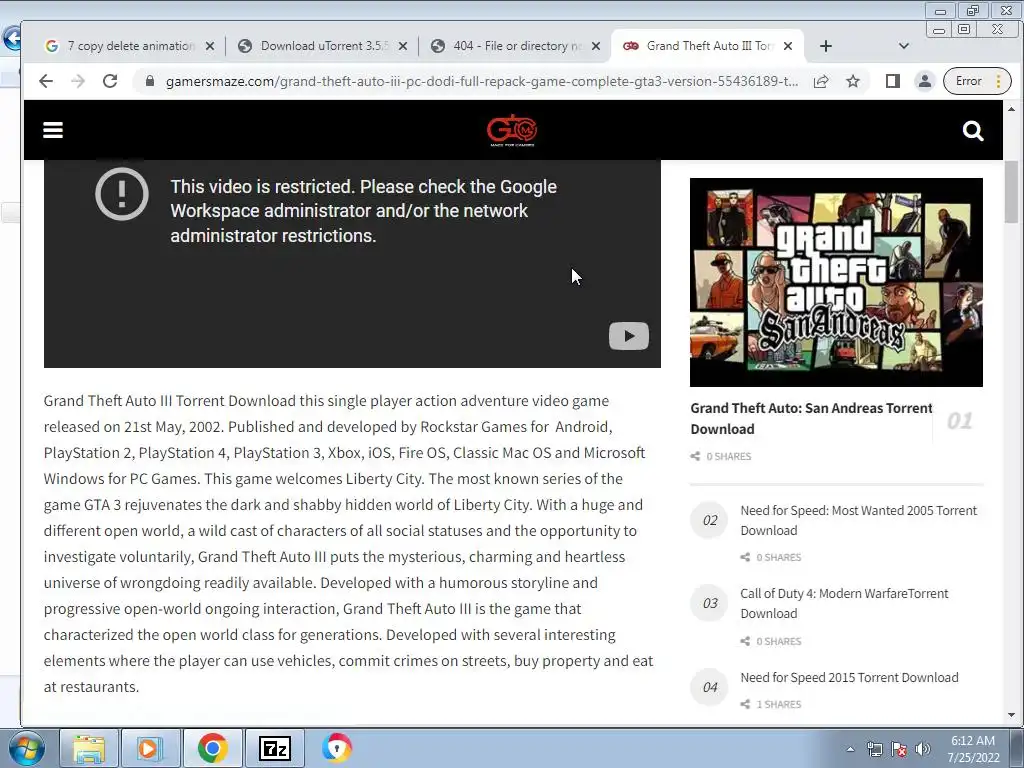
Task: Click page scrollbar down arrow
Action: pyautogui.click(x=1012, y=715)
